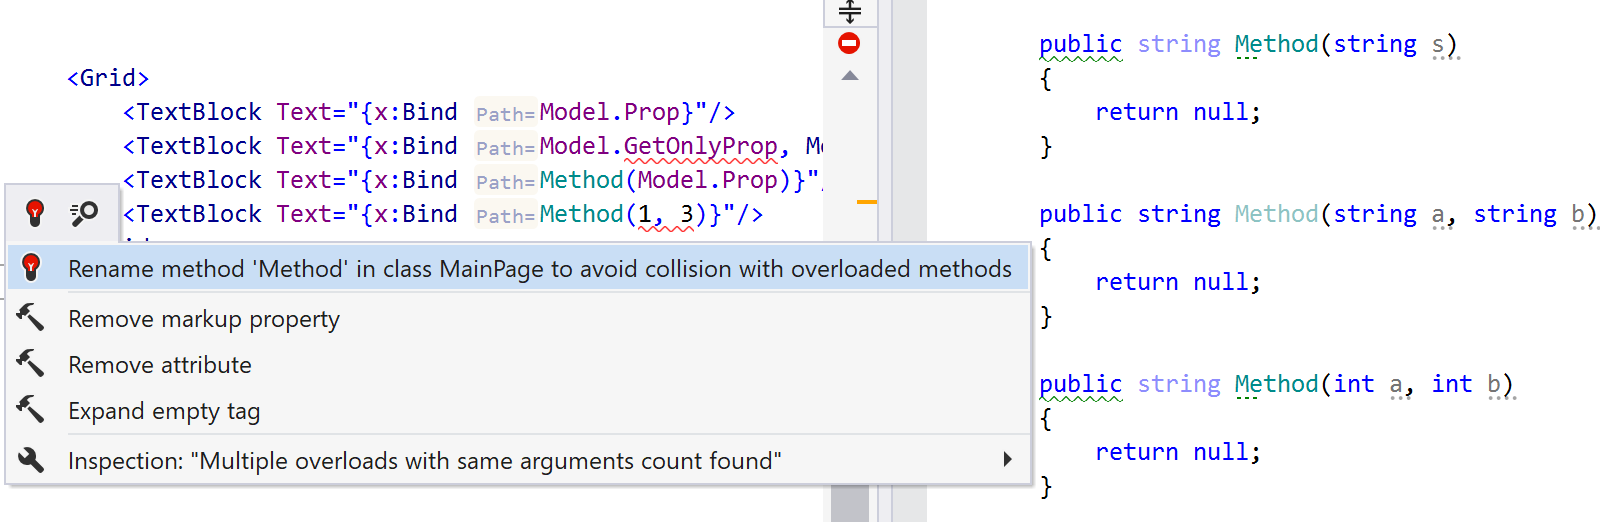Image resolution: width=1600 pixels, height=522 pixels.
Task: Click the Find Action magnifier icon
Action: tap(84, 212)
